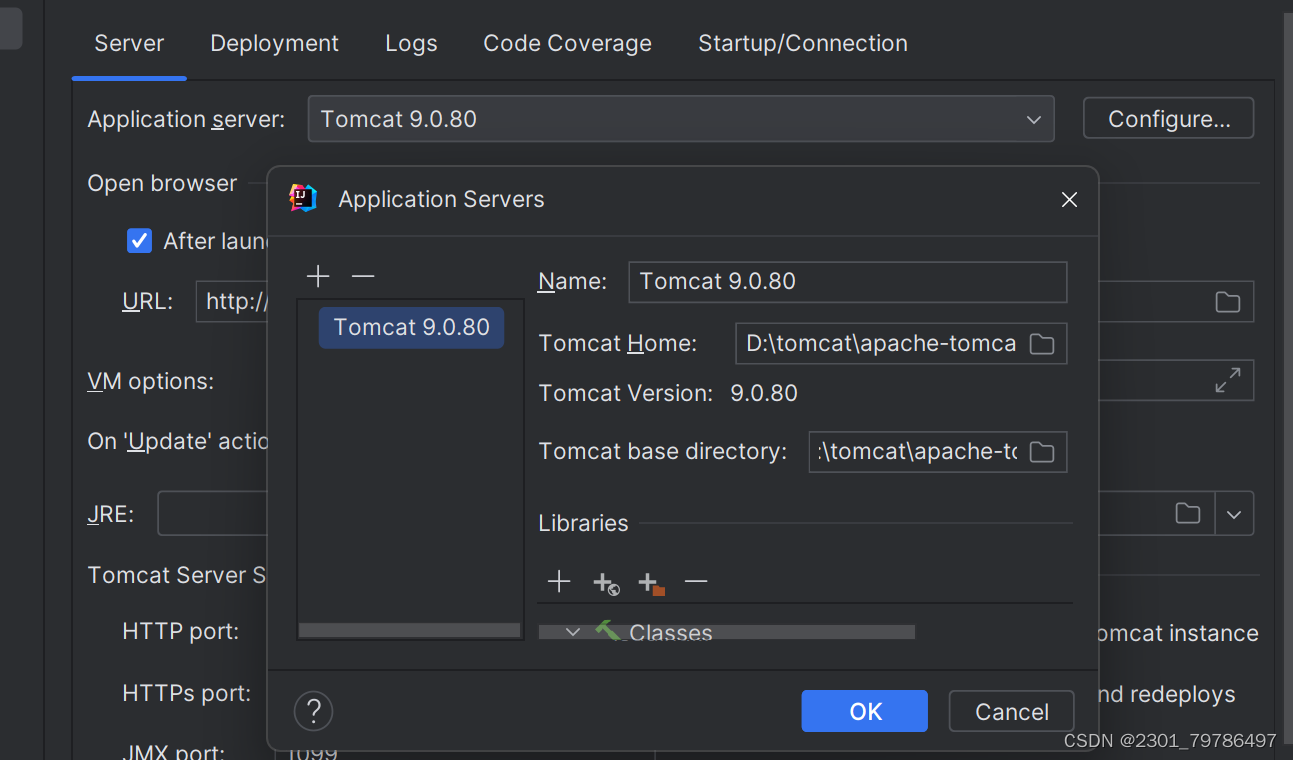Screen dimensions: 1293x760
Task: Click the Name input field
Action: [x=847, y=282]
